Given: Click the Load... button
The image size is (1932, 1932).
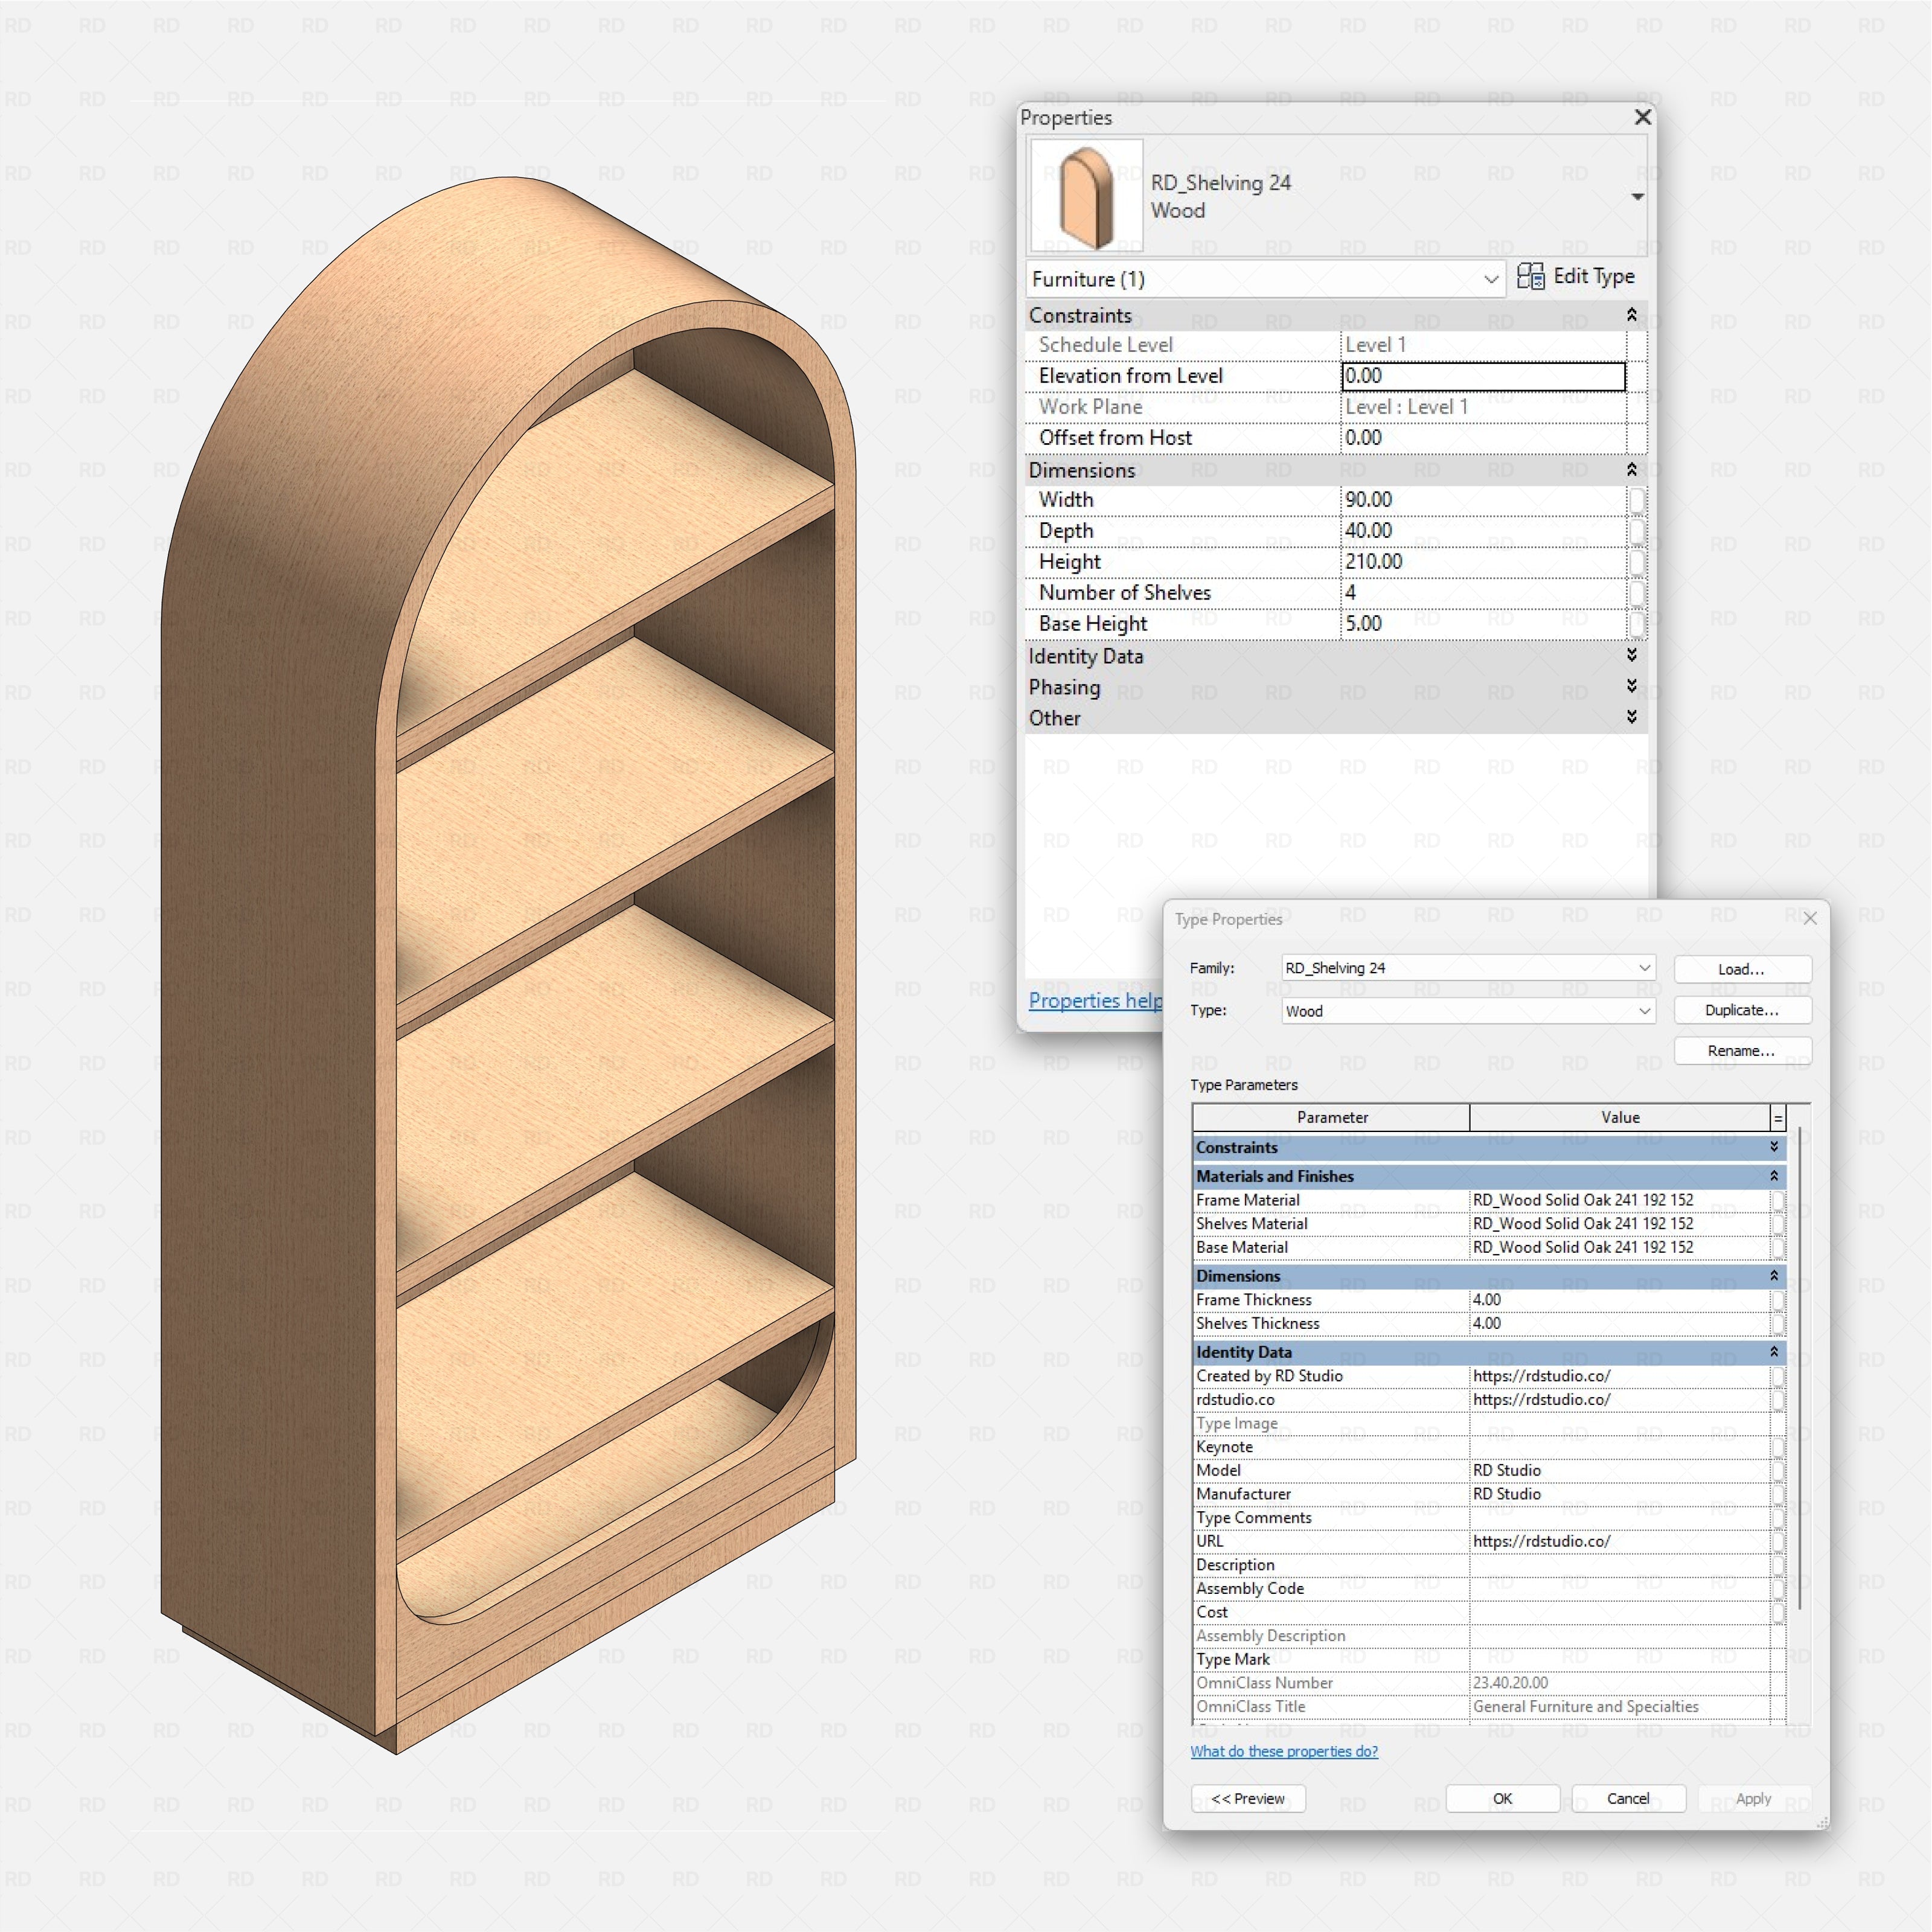Looking at the screenshot, I should pos(1742,969).
